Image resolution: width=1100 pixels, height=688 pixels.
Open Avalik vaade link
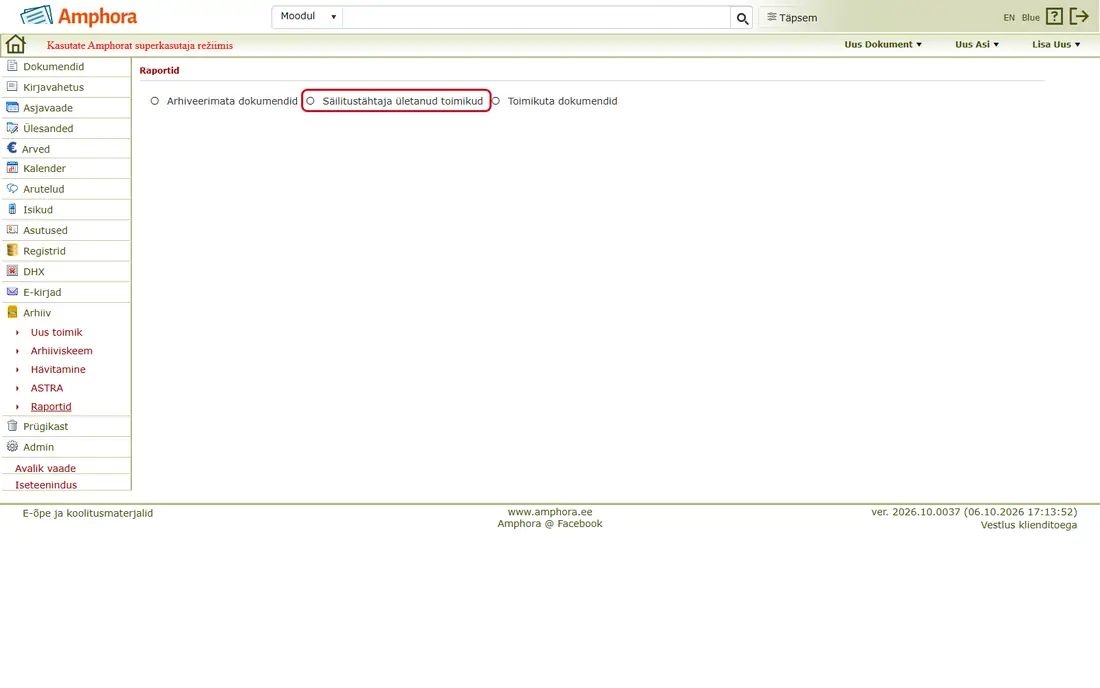45,468
